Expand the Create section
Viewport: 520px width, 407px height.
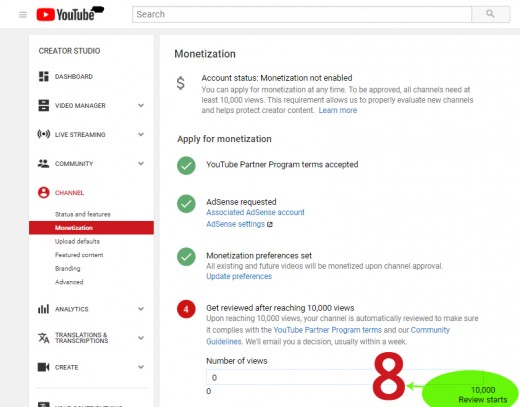[x=141, y=367]
